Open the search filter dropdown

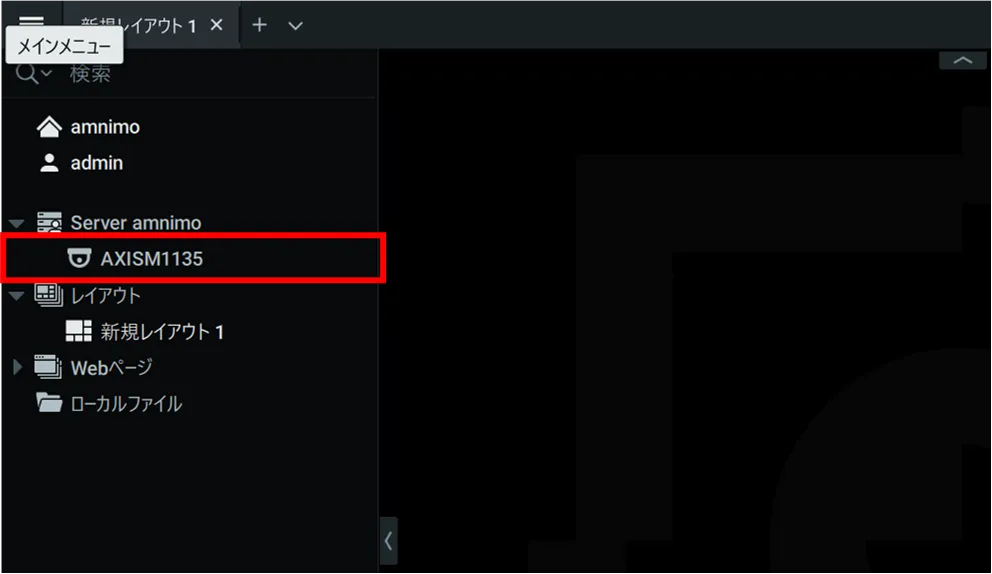click(x=33, y=73)
